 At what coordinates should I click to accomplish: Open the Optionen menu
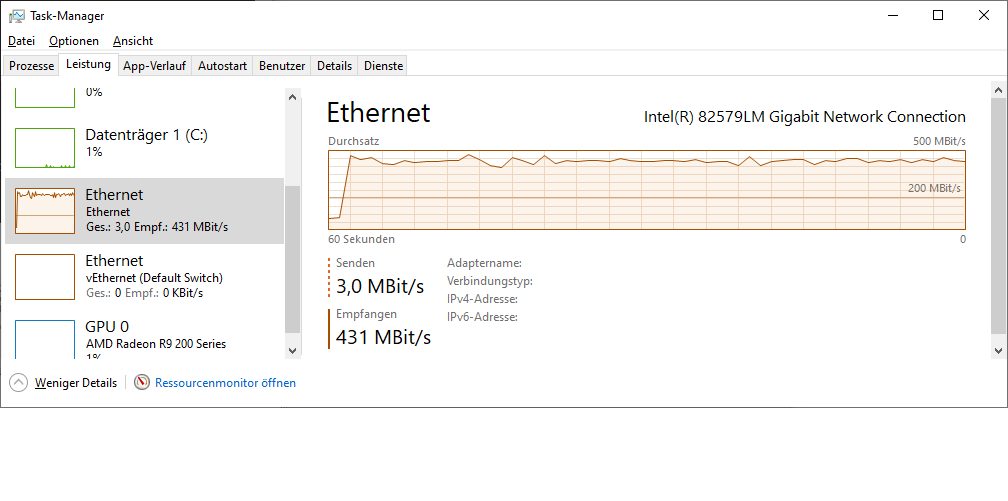[74, 41]
